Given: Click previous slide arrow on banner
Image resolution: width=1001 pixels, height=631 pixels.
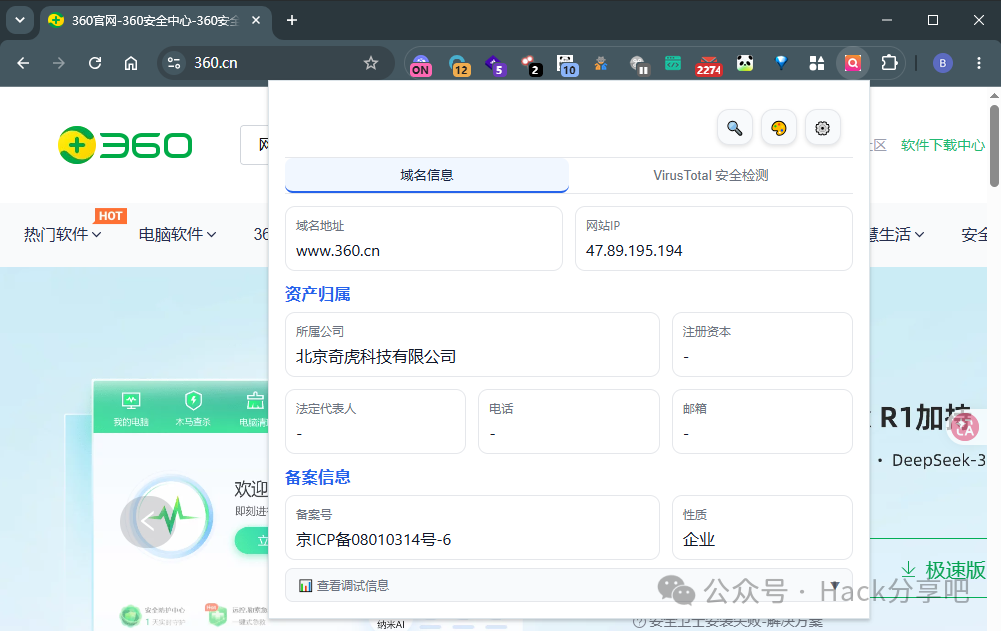Looking at the screenshot, I should tap(147, 522).
